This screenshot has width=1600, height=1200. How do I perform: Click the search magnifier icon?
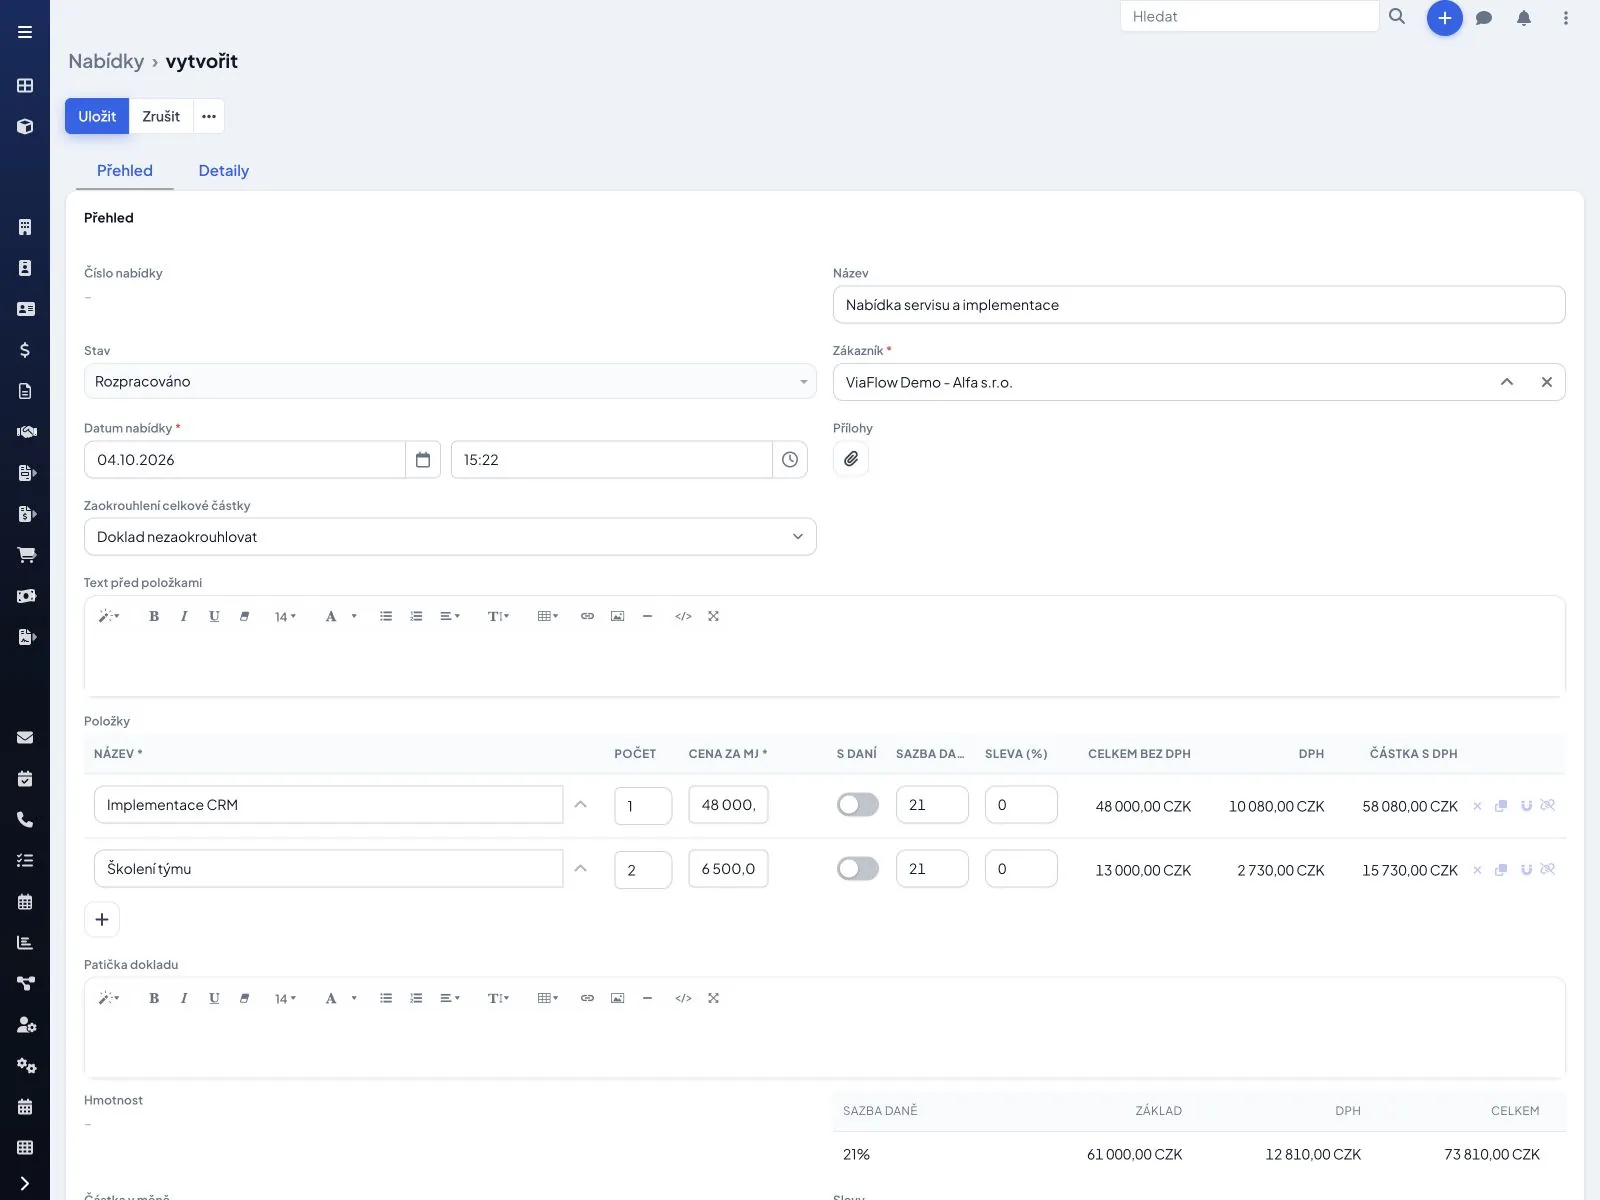tap(1397, 16)
